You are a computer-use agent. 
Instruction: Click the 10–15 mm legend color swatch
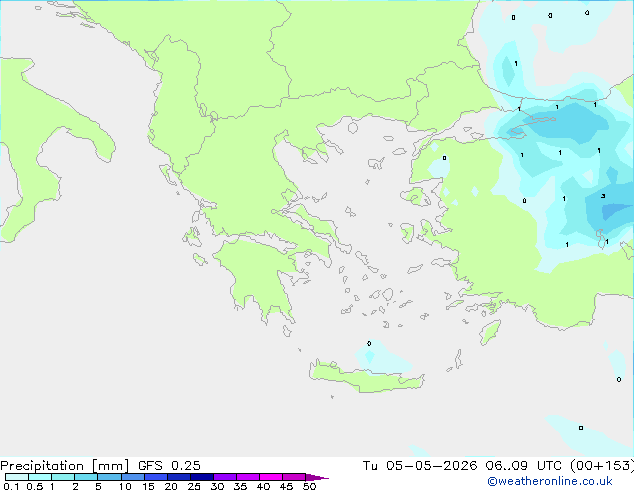tap(132, 477)
